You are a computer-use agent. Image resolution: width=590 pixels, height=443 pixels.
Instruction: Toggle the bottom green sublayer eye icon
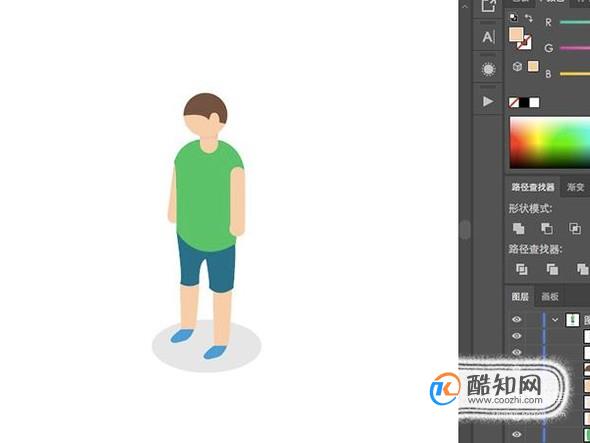point(517,434)
